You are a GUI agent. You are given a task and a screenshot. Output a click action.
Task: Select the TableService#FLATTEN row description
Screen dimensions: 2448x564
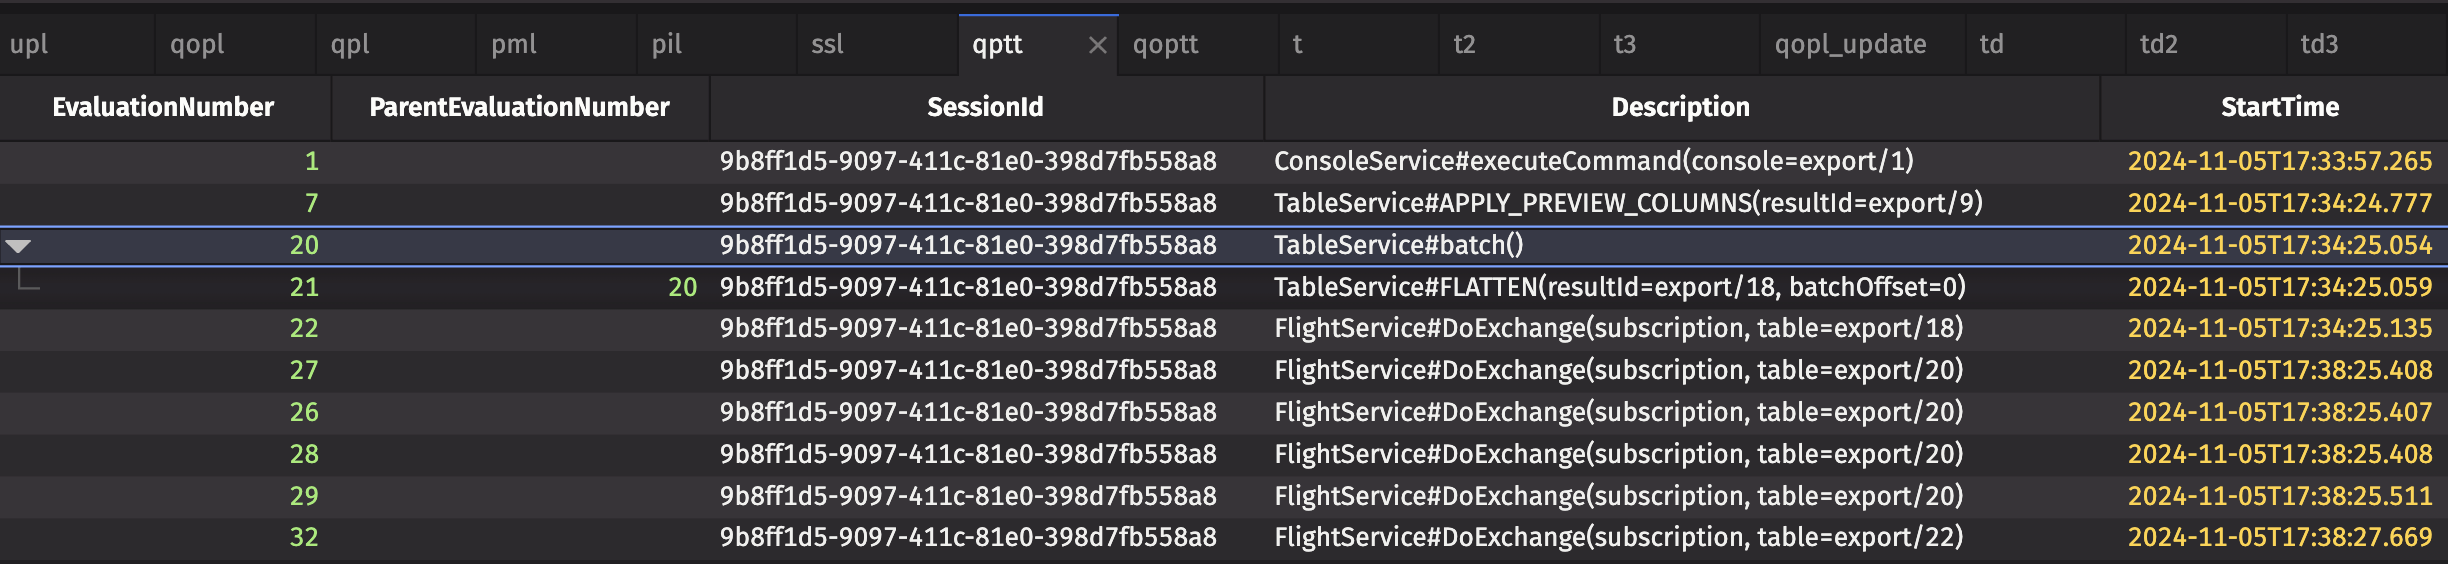pyautogui.click(x=1619, y=287)
